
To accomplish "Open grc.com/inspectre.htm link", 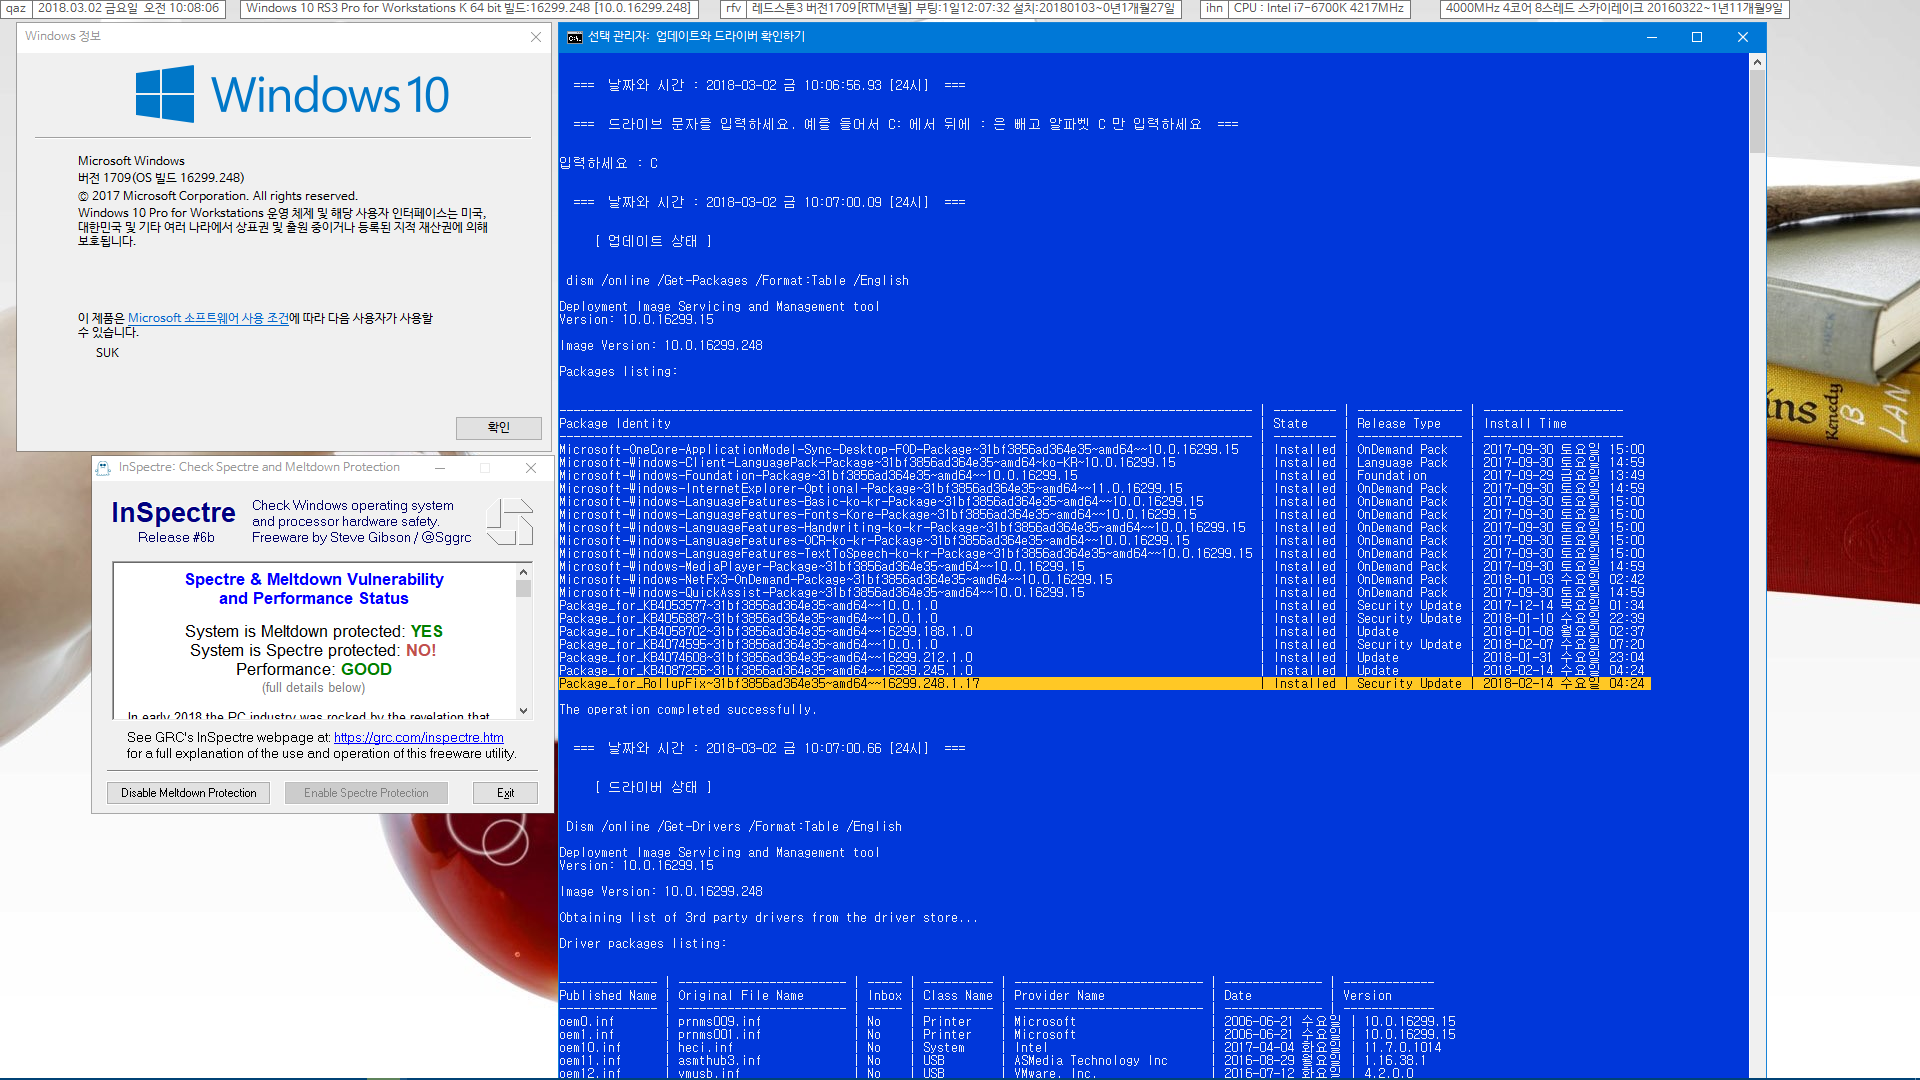I will pyautogui.click(x=418, y=737).
